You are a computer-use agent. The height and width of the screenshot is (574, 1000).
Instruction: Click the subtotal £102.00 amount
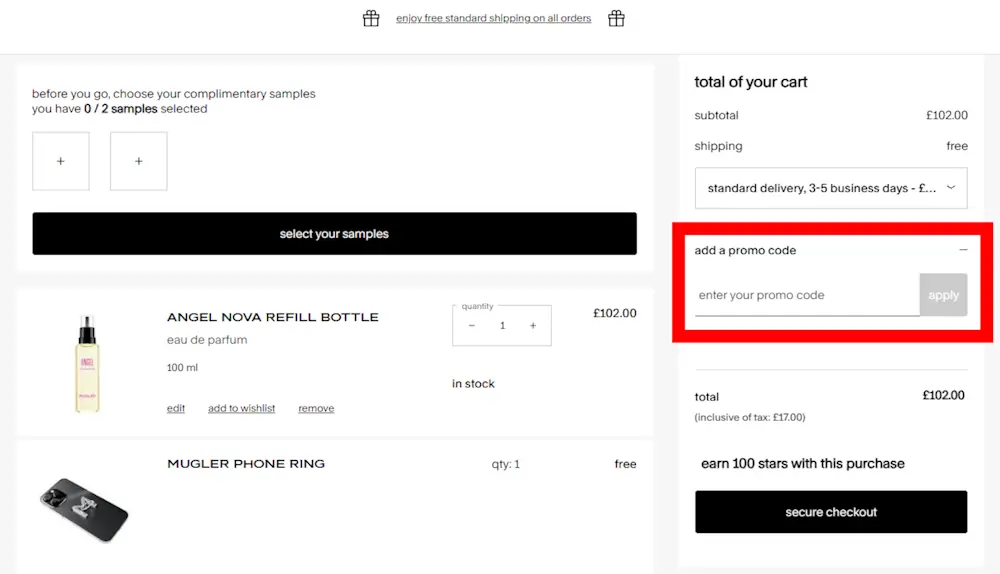(x=946, y=115)
